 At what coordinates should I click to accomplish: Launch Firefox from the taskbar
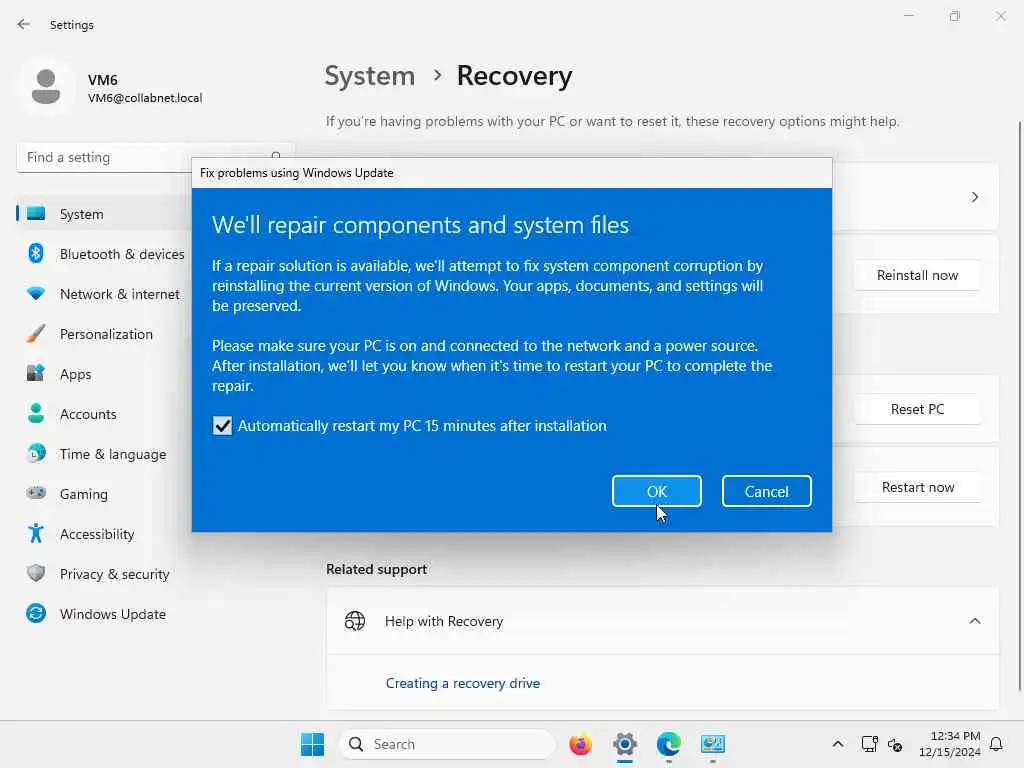pyautogui.click(x=580, y=744)
